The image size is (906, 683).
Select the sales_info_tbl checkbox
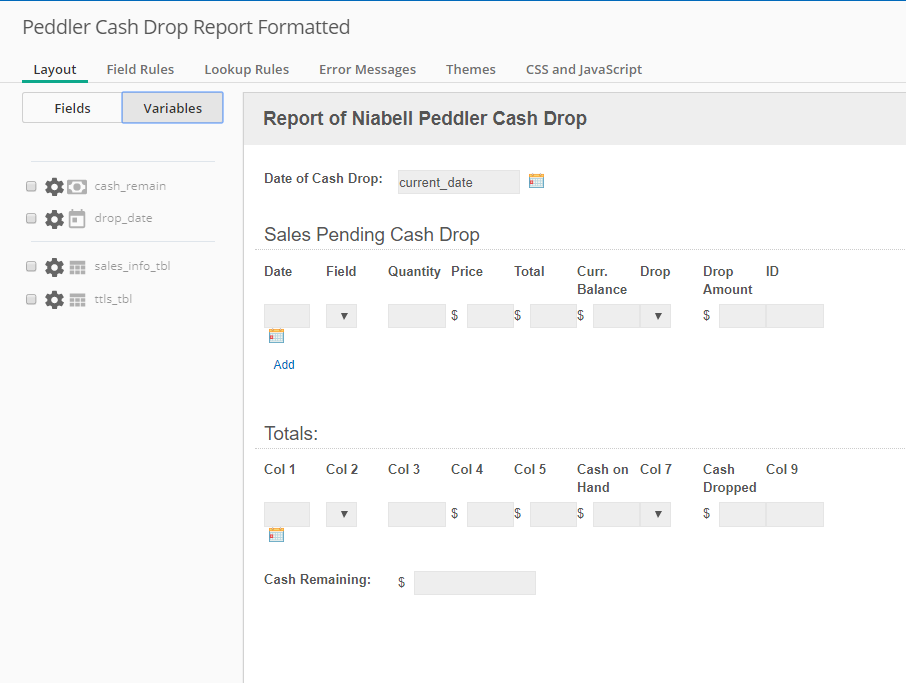(31, 266)
